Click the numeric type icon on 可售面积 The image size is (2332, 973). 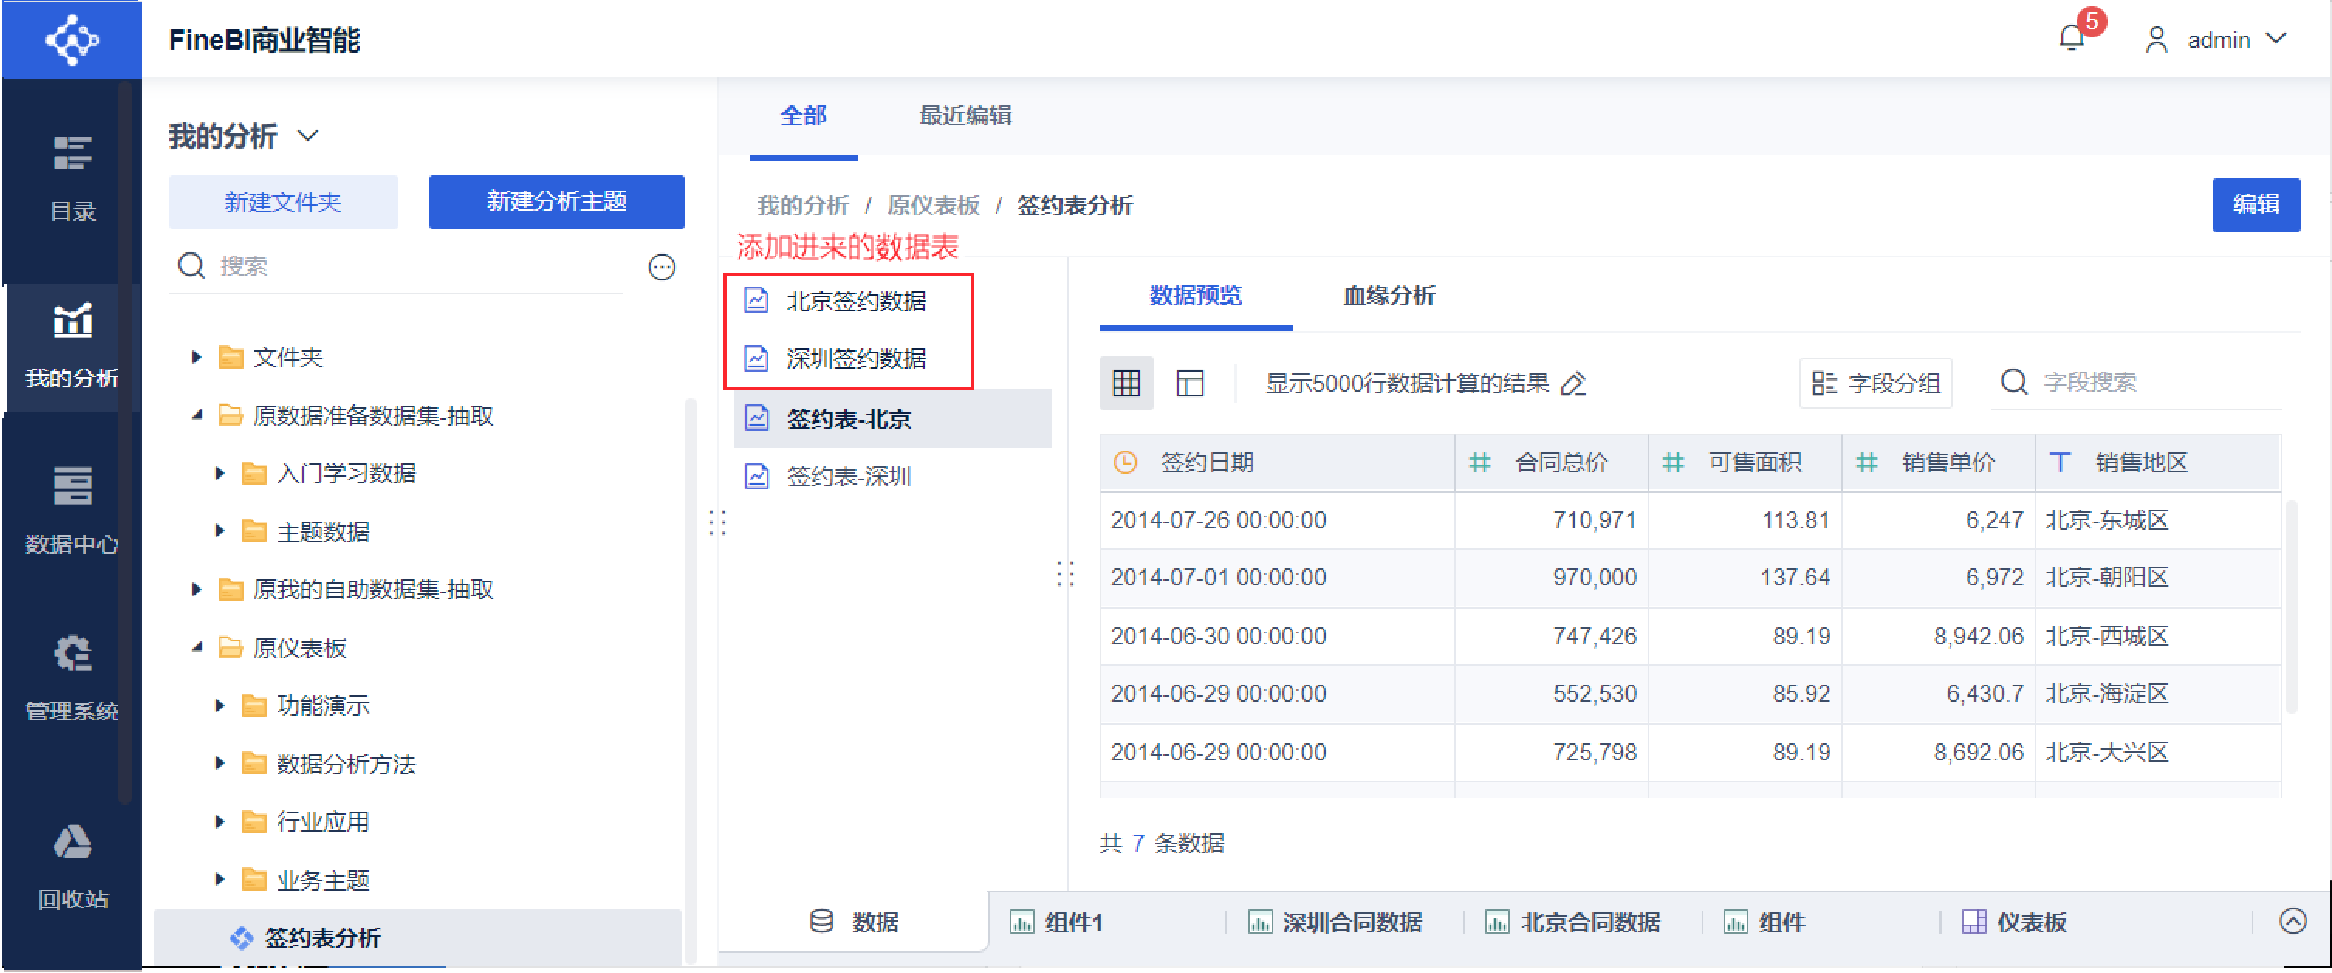click(x=1673, y=462)
